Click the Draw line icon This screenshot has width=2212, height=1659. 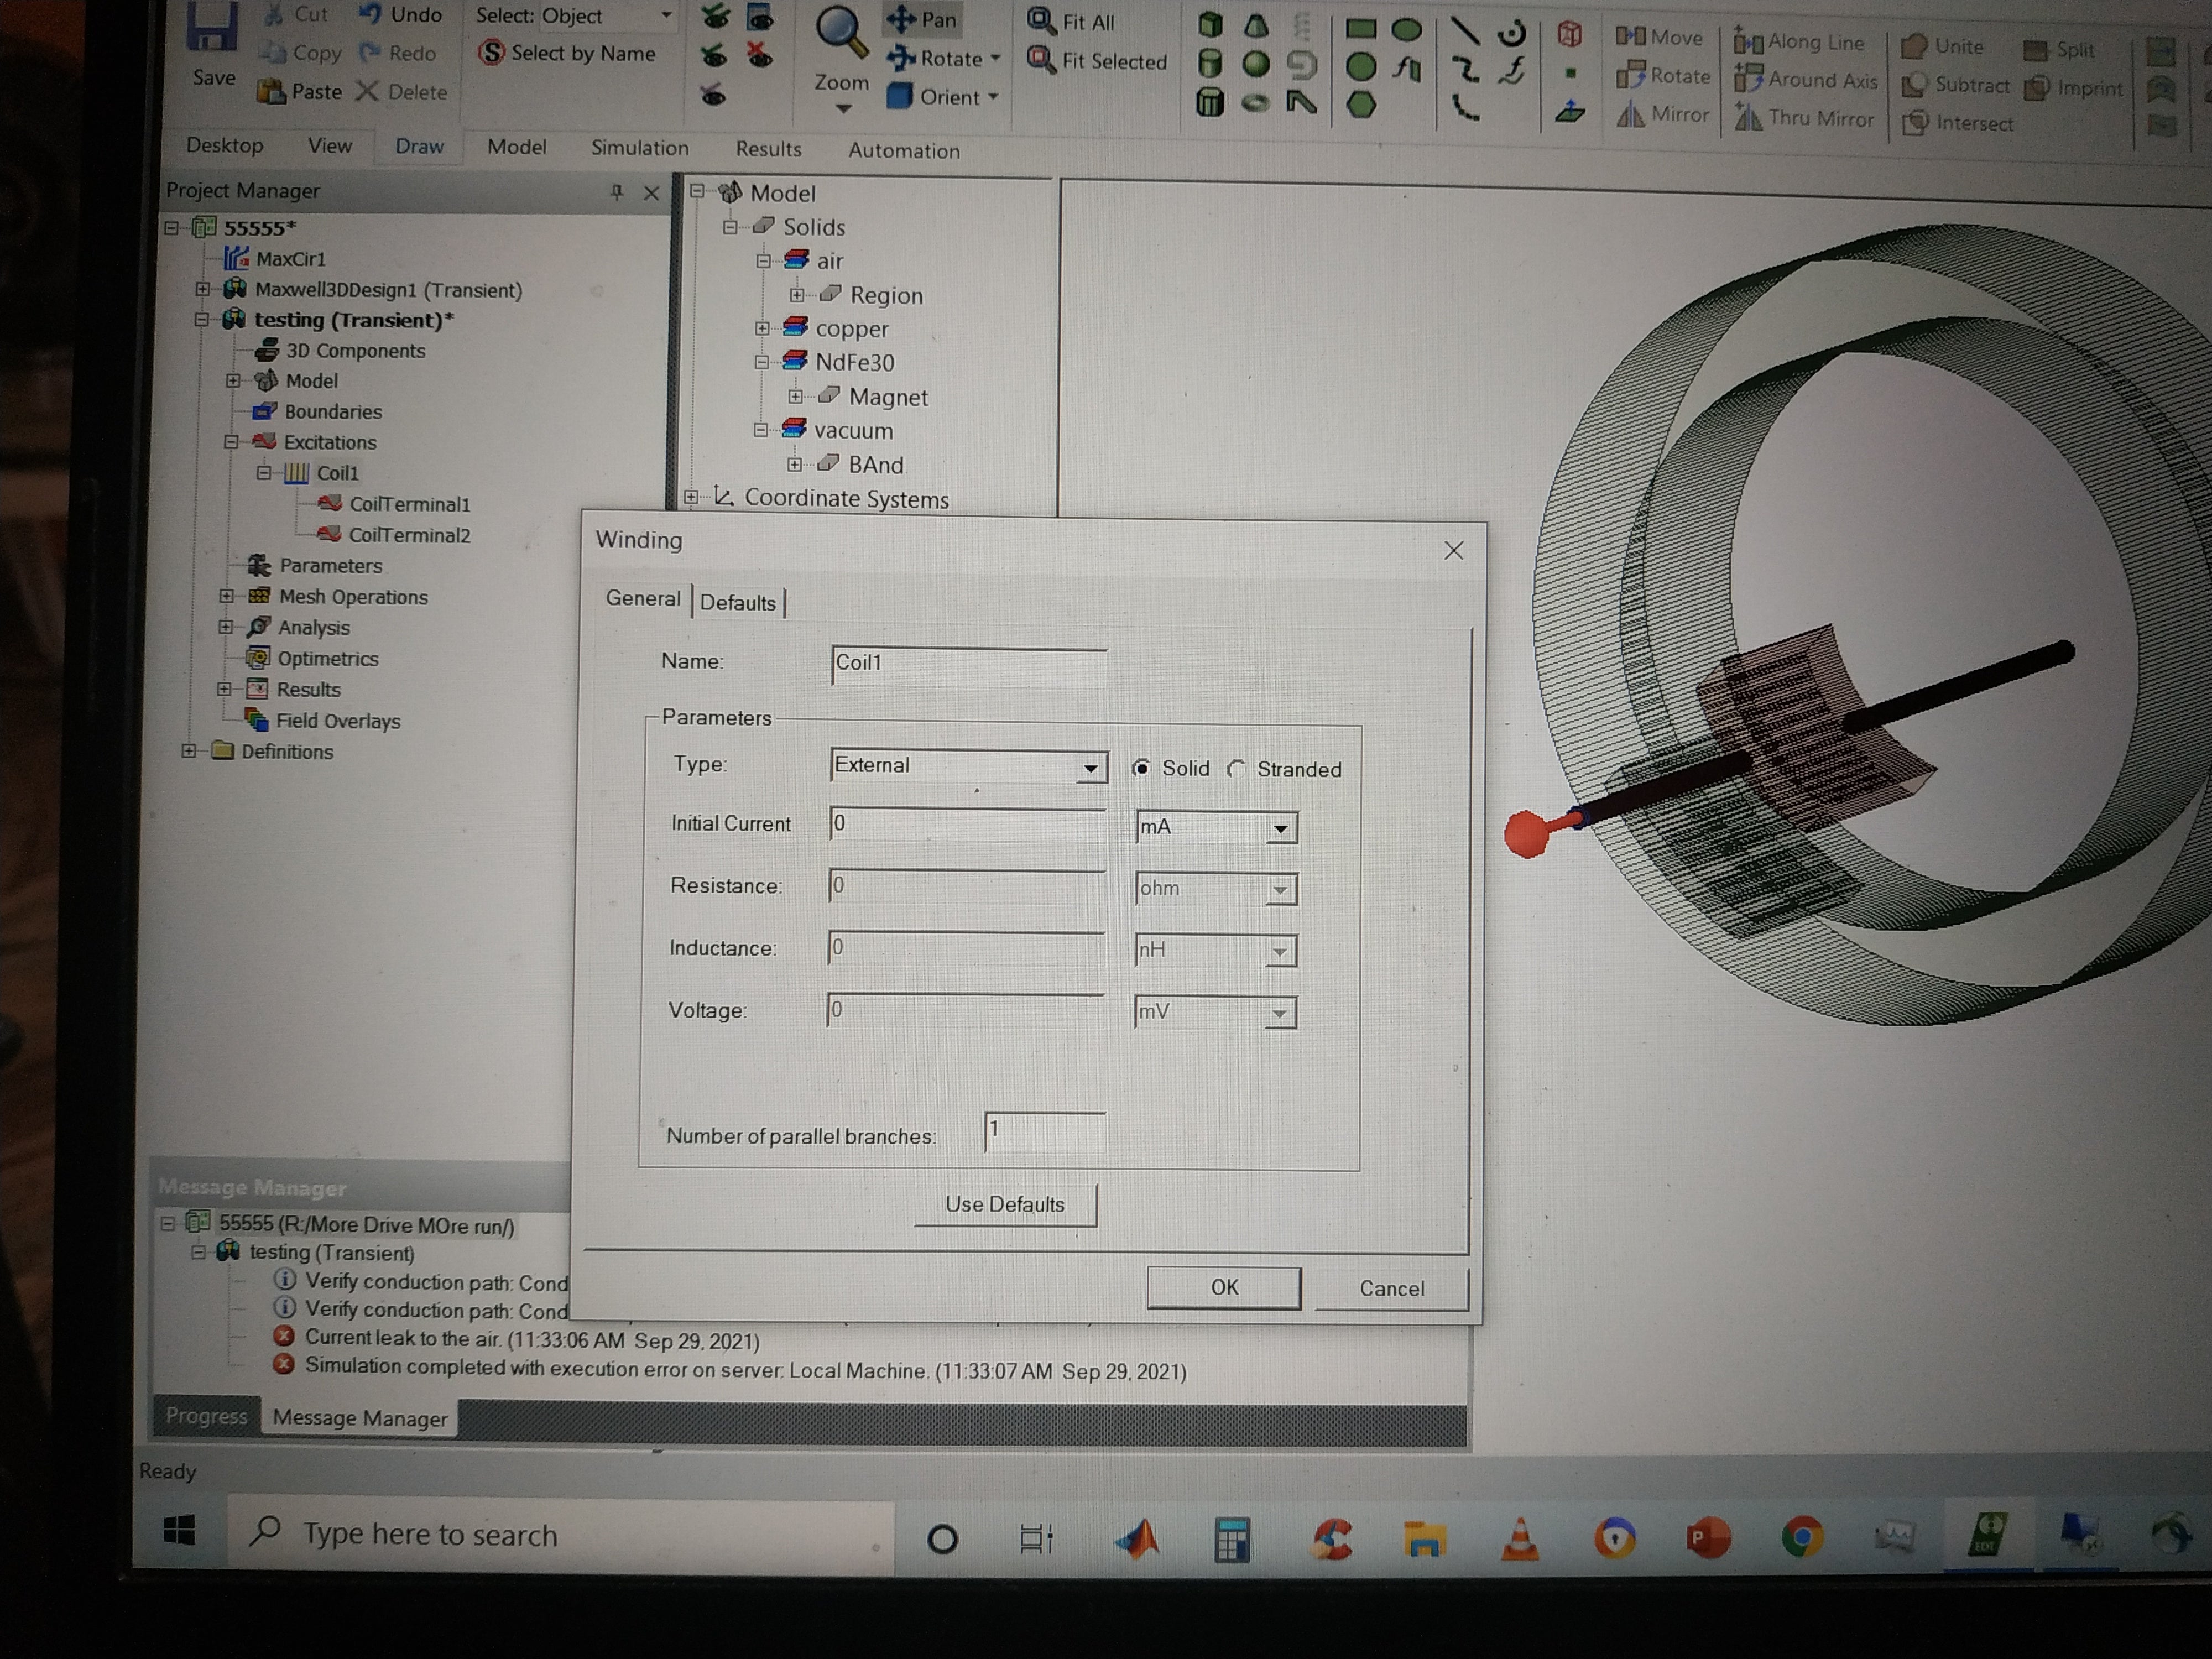click(1464, 30)
